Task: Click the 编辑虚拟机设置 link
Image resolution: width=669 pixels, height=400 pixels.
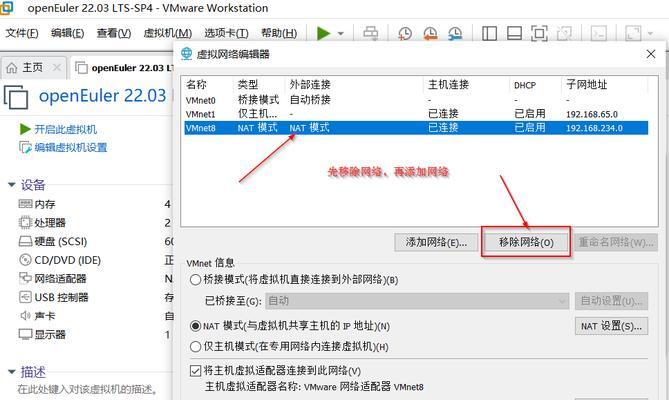Action: coord(71,148)
